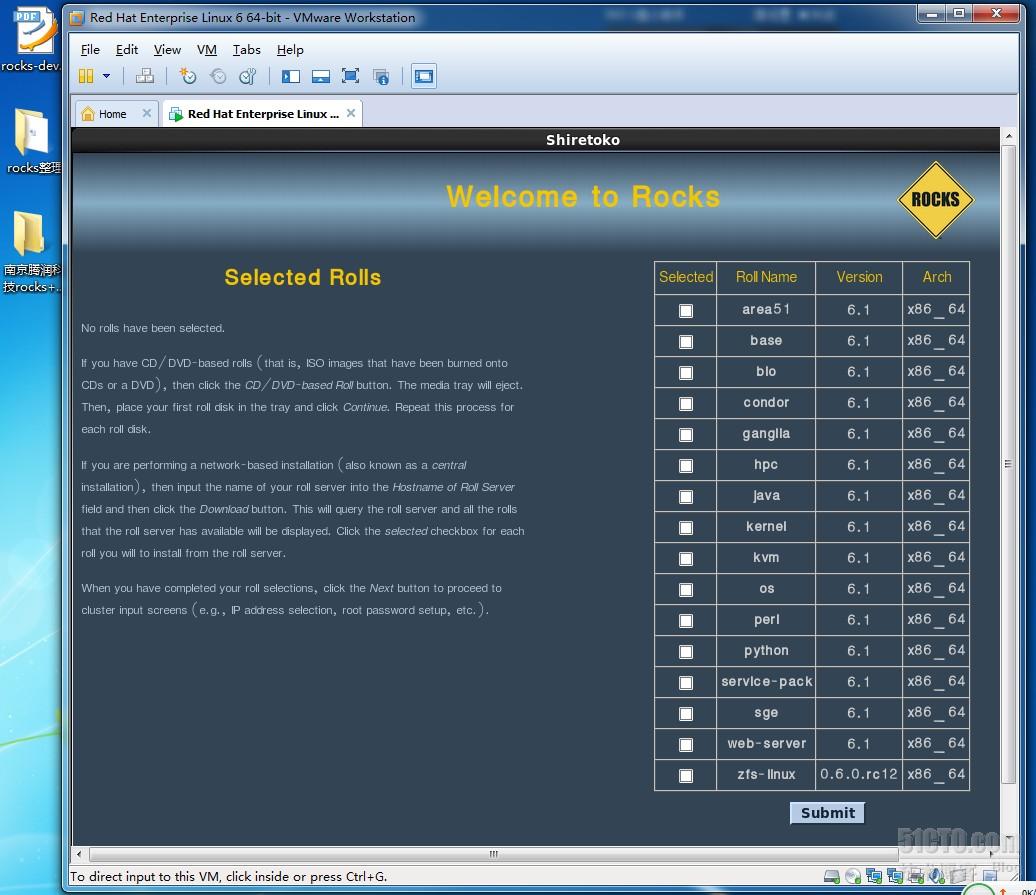Click the Arch column header

tap(936, 277)
